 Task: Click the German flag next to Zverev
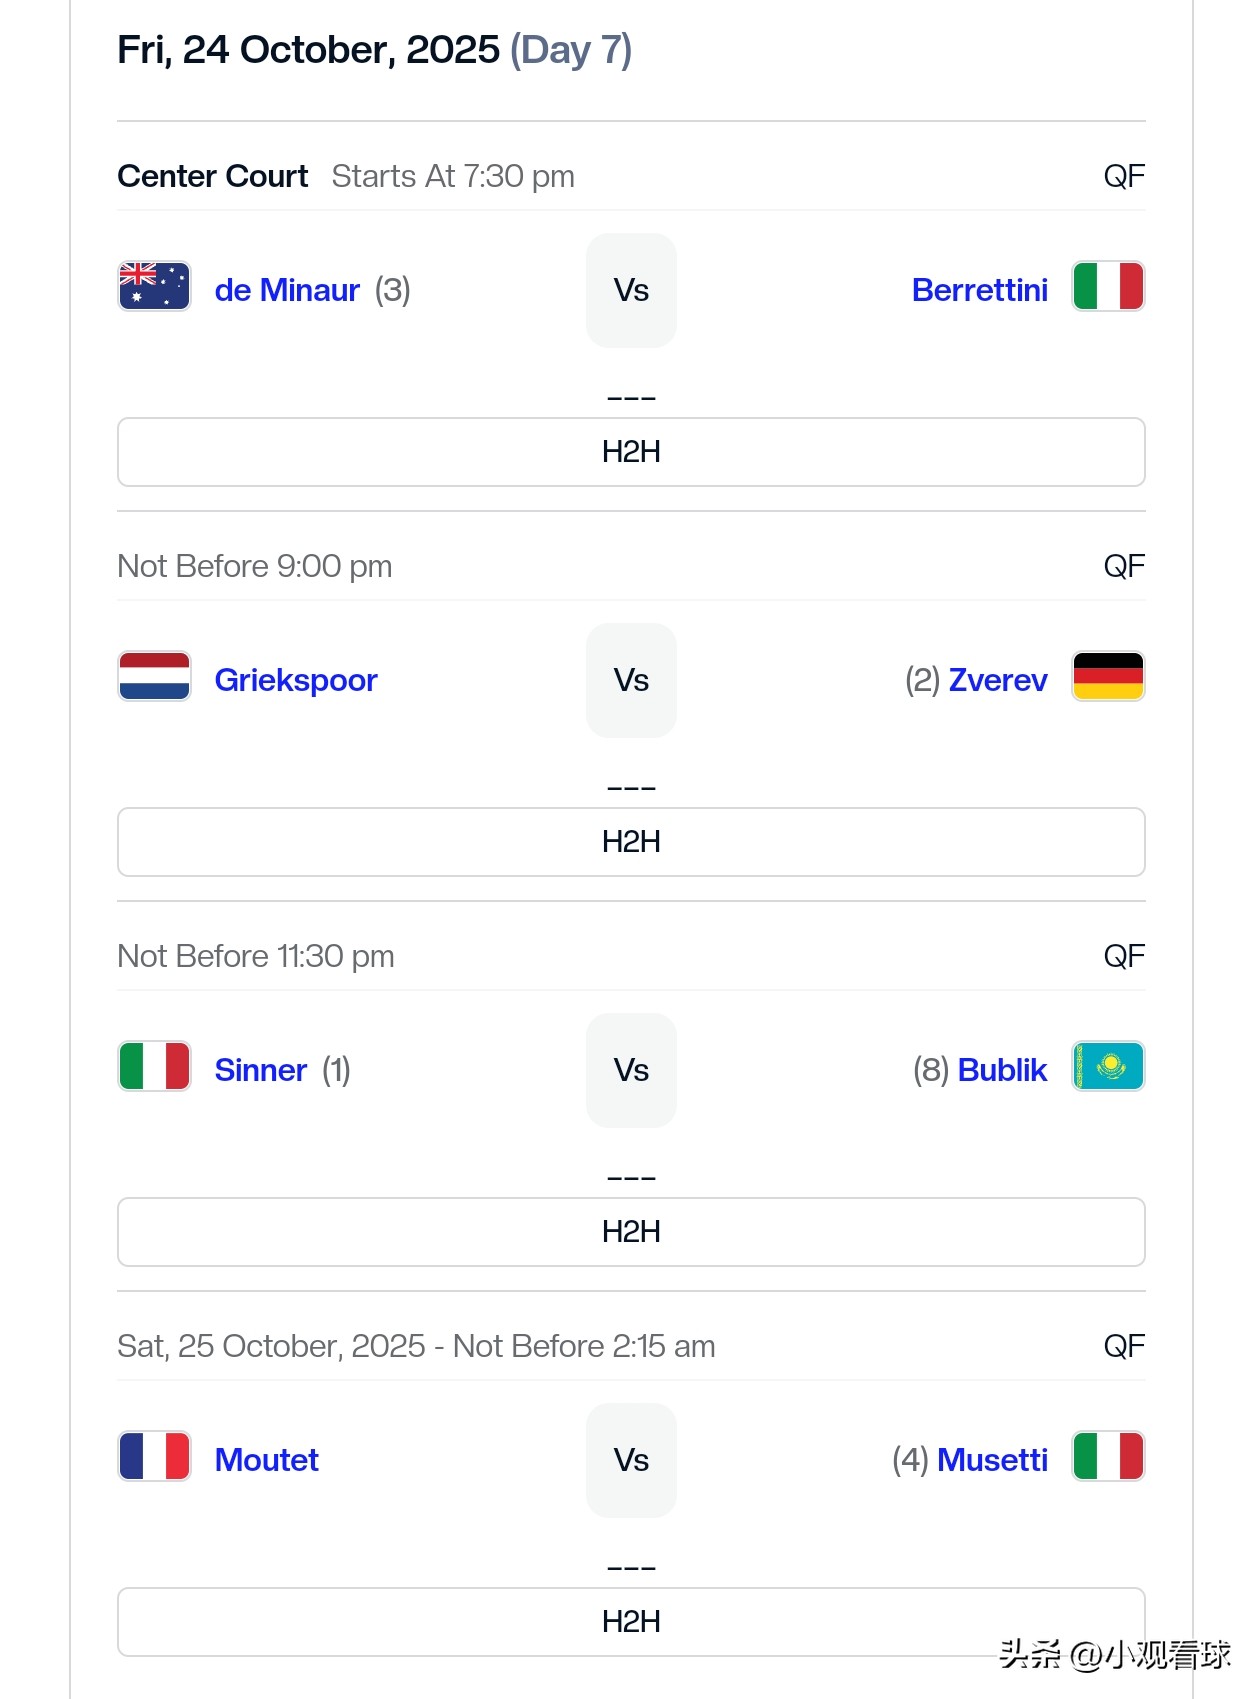click(x=1108, y=677)
